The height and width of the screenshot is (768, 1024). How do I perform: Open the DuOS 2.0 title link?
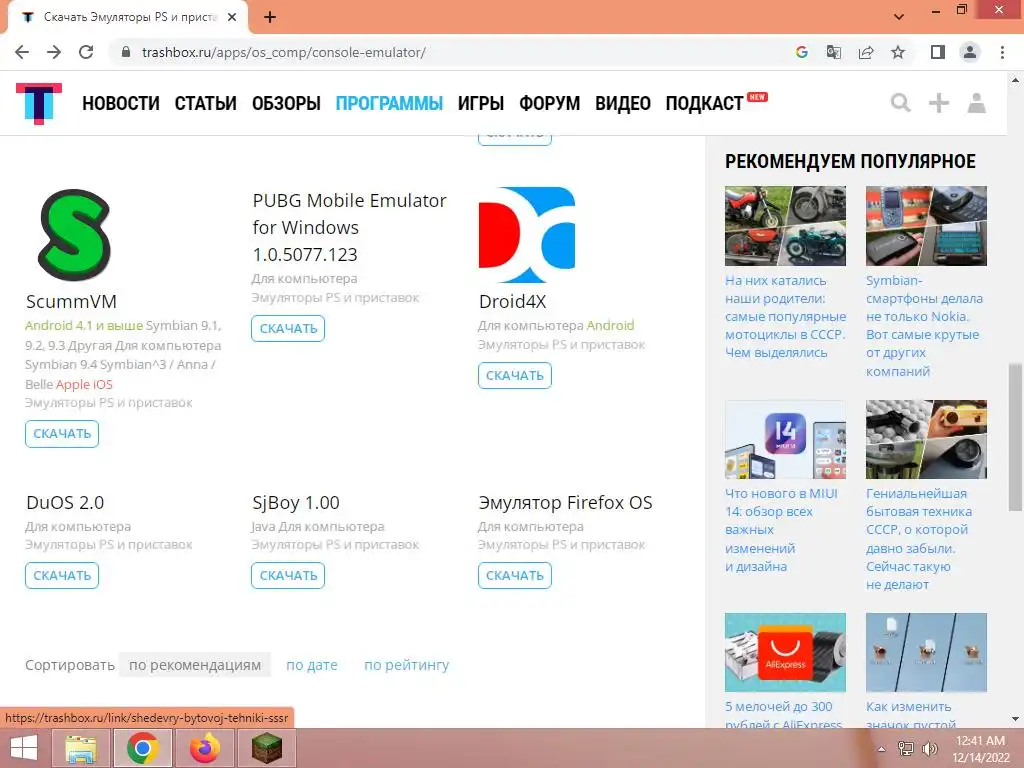[x=65, y=503]
